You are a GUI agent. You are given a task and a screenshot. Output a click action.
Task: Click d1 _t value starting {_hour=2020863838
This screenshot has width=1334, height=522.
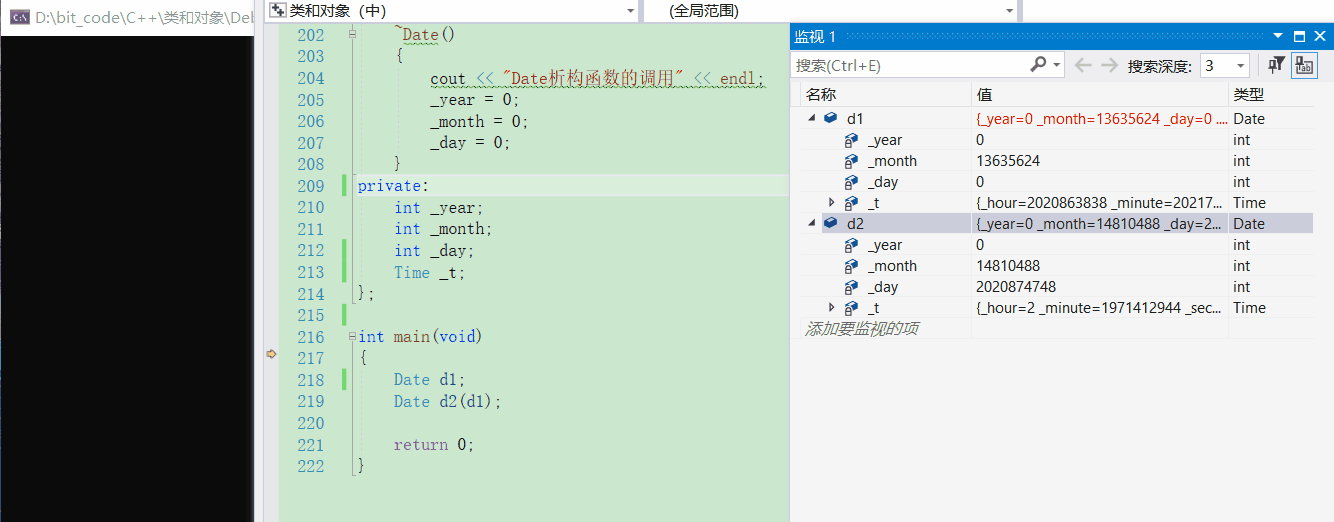tap(1101, 203)
